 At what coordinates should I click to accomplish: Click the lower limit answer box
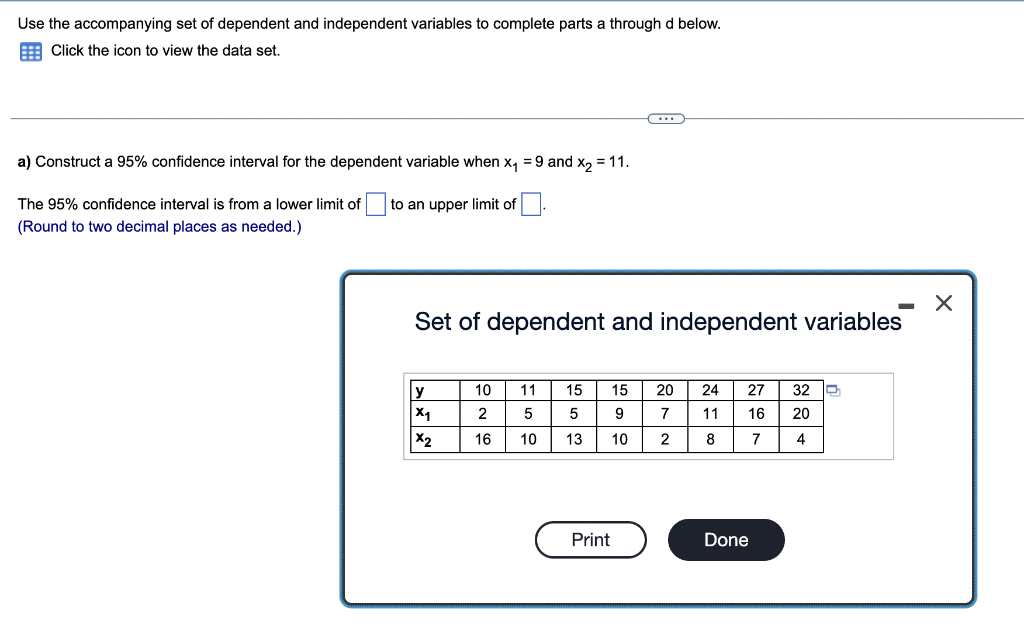tap(375, 204)
